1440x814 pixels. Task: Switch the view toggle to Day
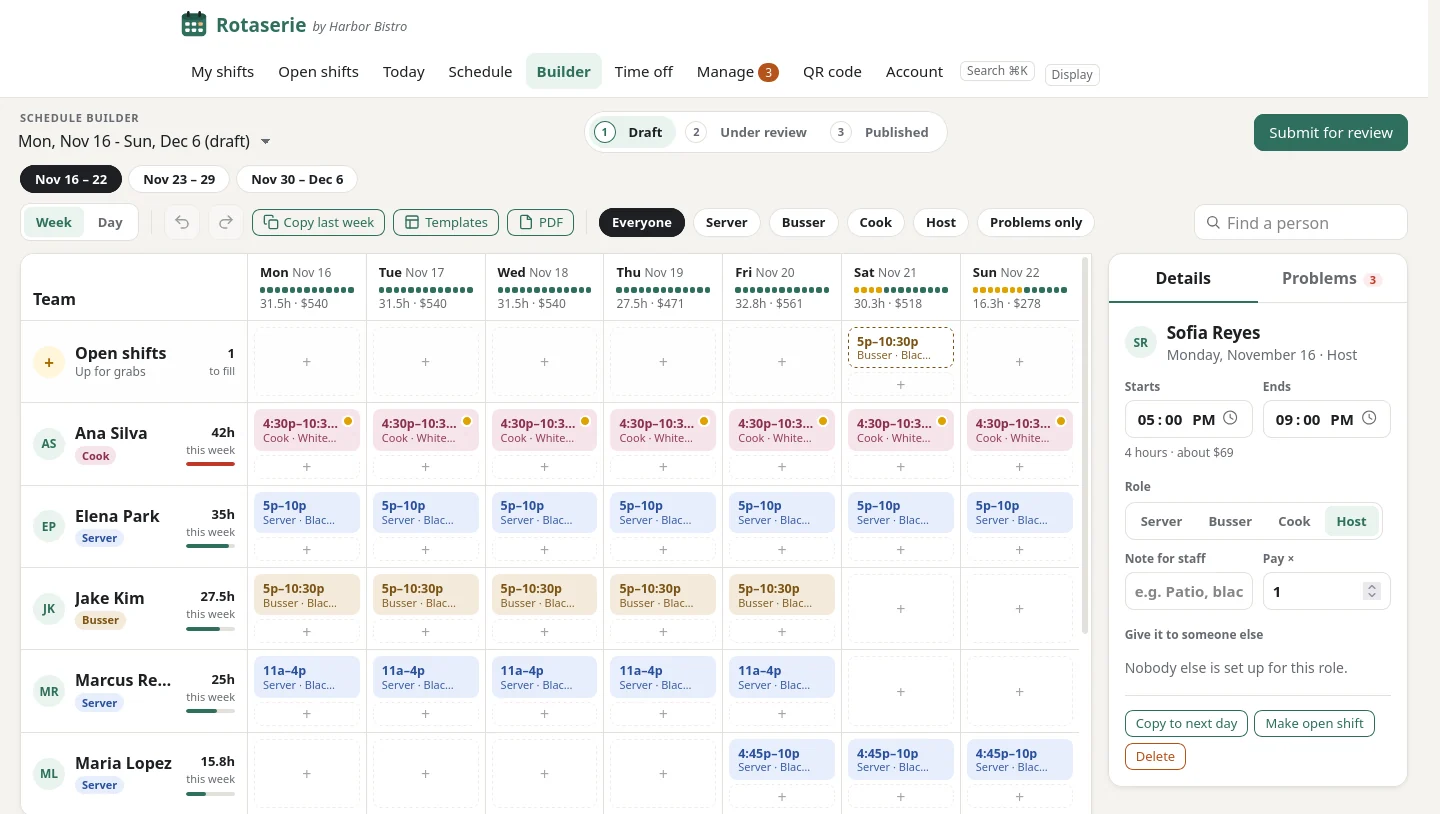point(110,222)
